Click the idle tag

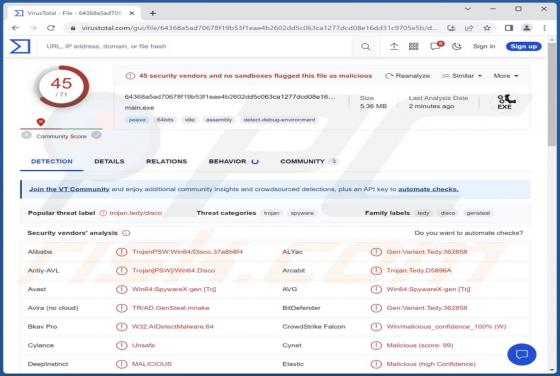[x=190, y=120]
